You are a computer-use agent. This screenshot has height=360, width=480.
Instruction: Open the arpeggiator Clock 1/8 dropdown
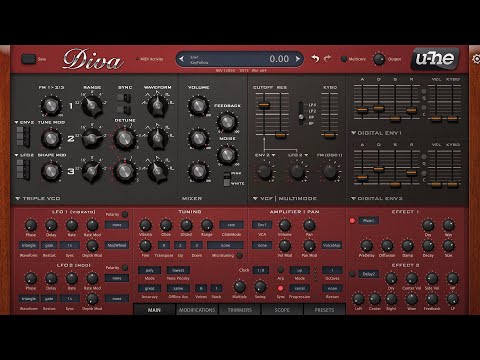click(x=261, y=270)
